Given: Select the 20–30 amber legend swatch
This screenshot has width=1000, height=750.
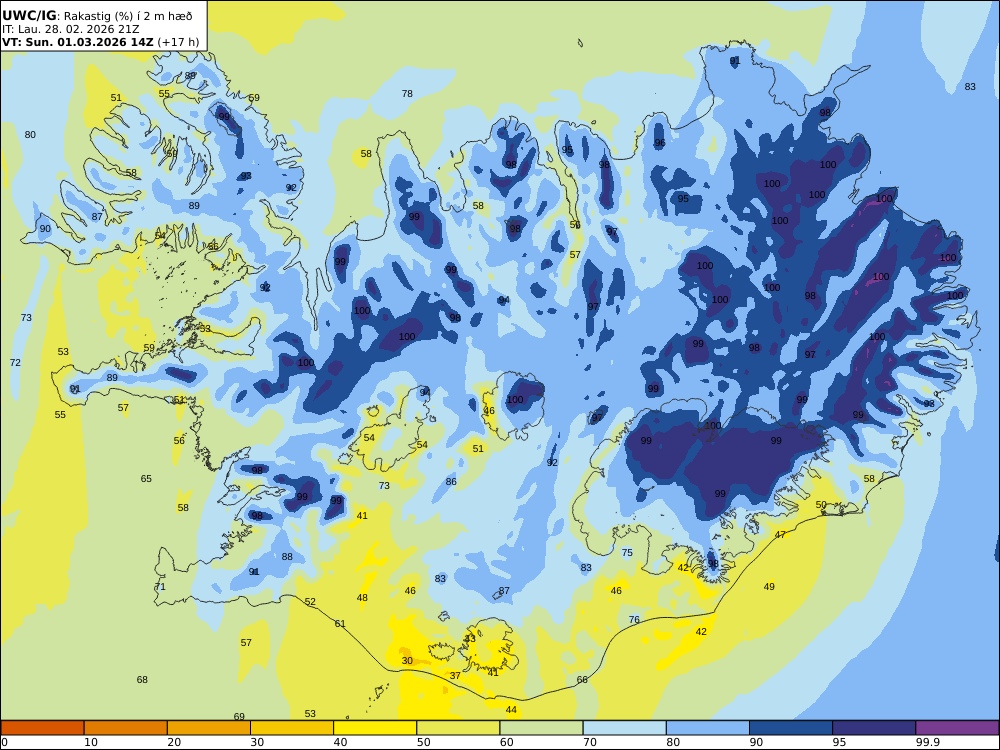Looking at the screenshot, I should 209,728.
